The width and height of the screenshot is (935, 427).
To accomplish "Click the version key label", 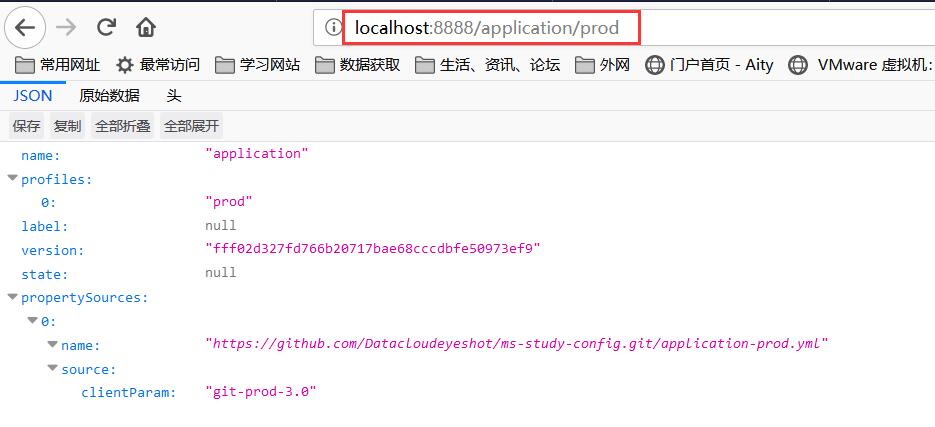I will (53, 250).
